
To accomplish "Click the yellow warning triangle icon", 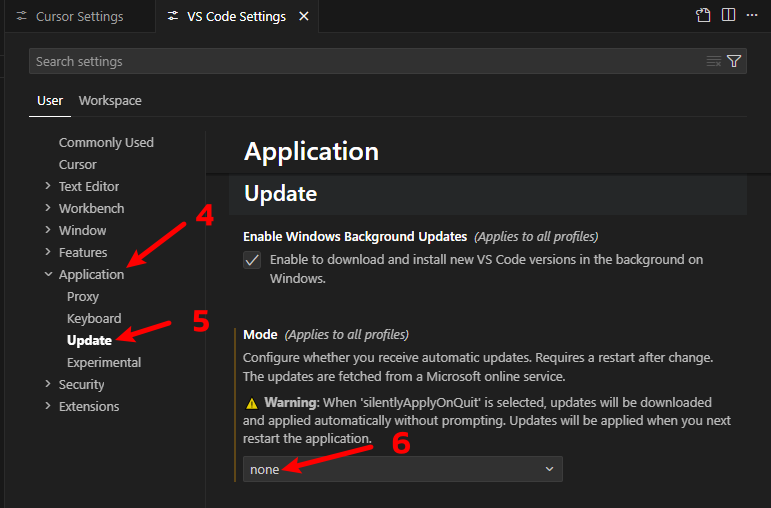I will point(252,403).
